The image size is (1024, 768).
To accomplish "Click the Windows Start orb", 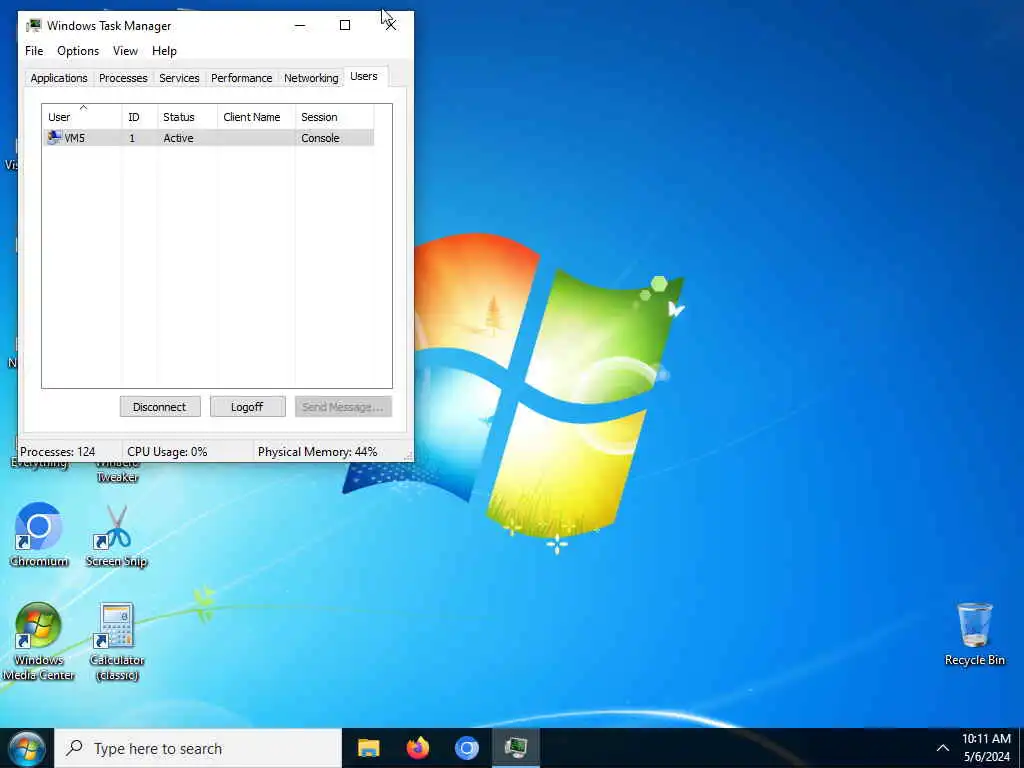I will click(x=26, y=748).
